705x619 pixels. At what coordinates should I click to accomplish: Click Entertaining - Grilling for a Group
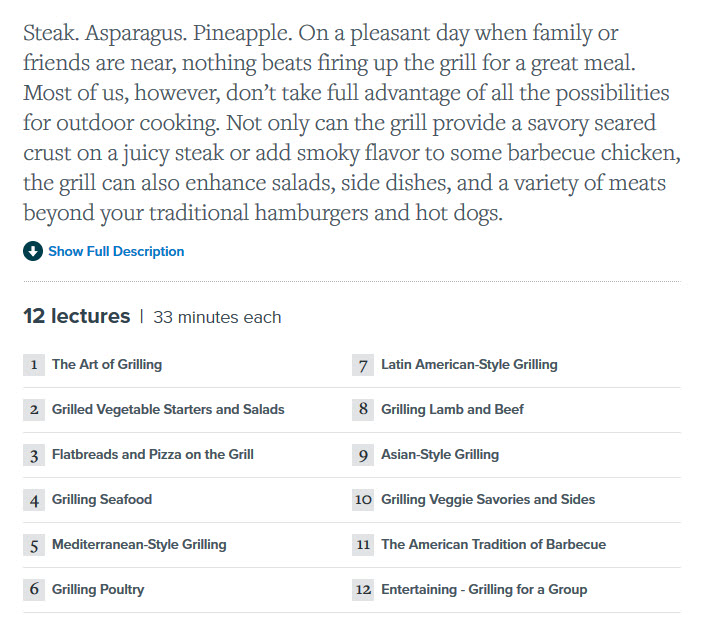tap(484, 589)
